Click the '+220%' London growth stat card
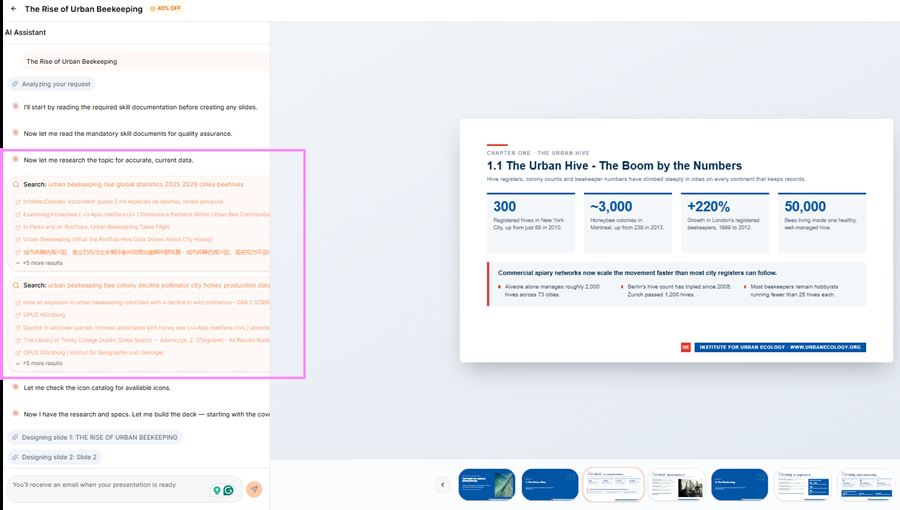The image size is (900, 510). point(724,223)
